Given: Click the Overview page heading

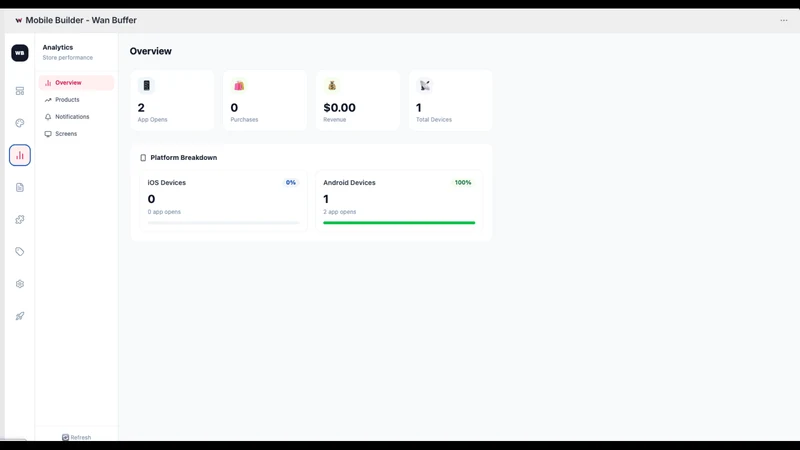Looking at the screenshot, I should click(151, 51).
